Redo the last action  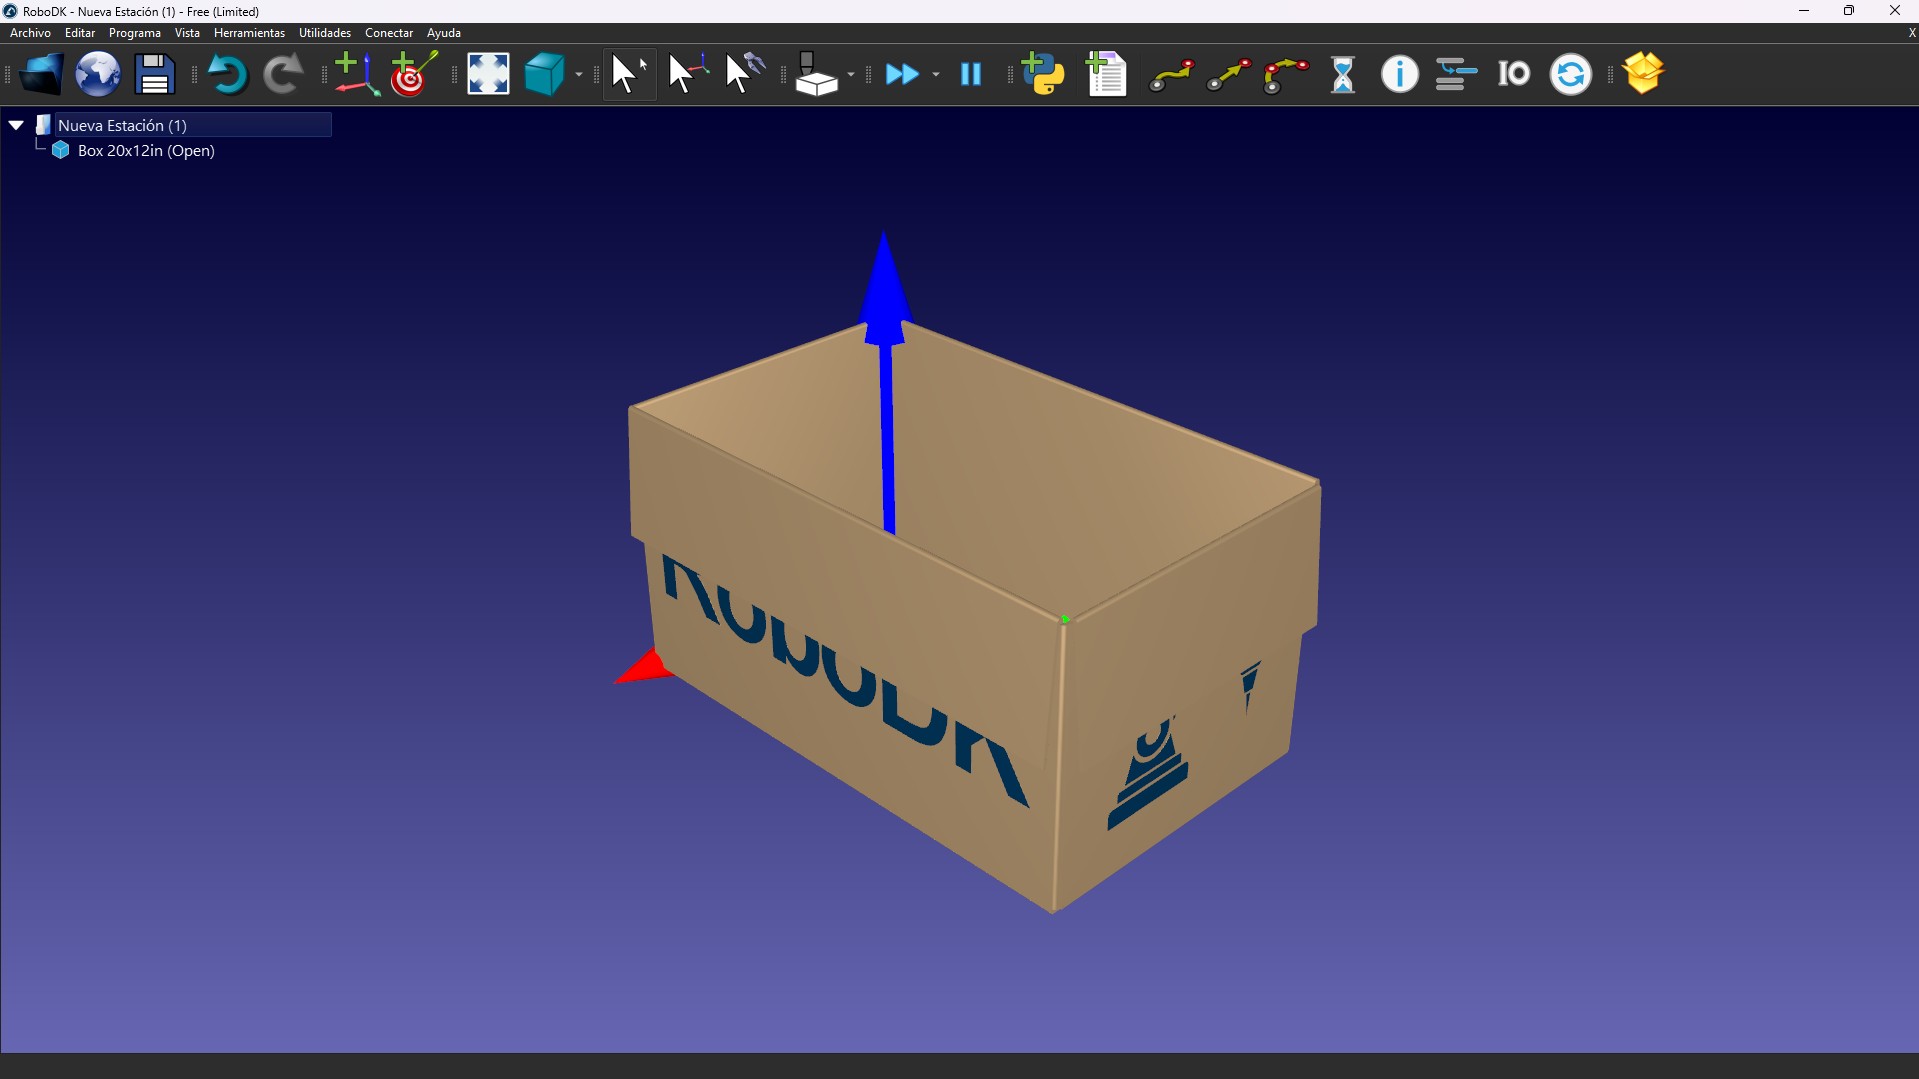click(283, 74)
